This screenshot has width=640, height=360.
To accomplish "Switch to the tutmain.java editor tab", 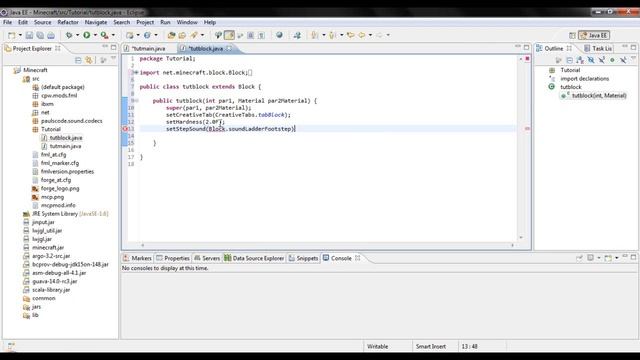I will coord(149,49).
